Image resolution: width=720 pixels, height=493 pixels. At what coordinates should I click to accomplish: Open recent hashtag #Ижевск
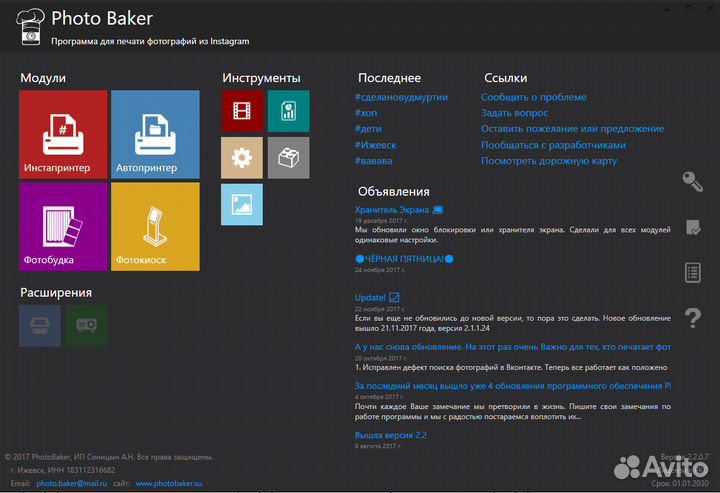(376, 145)
